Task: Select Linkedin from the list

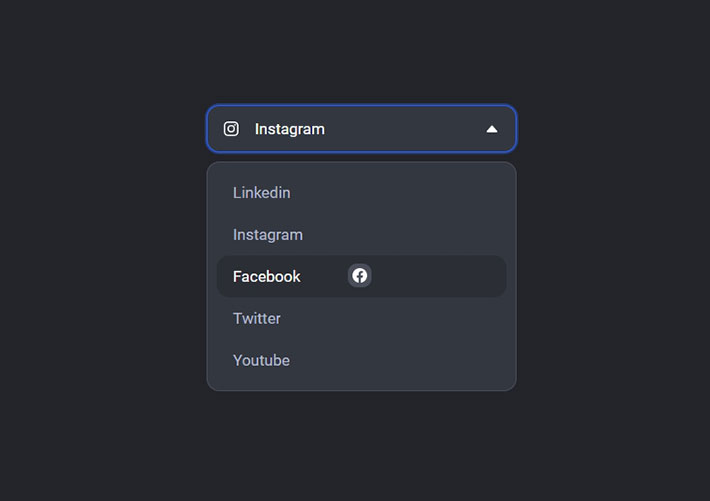Action: [x=262, y=192]
